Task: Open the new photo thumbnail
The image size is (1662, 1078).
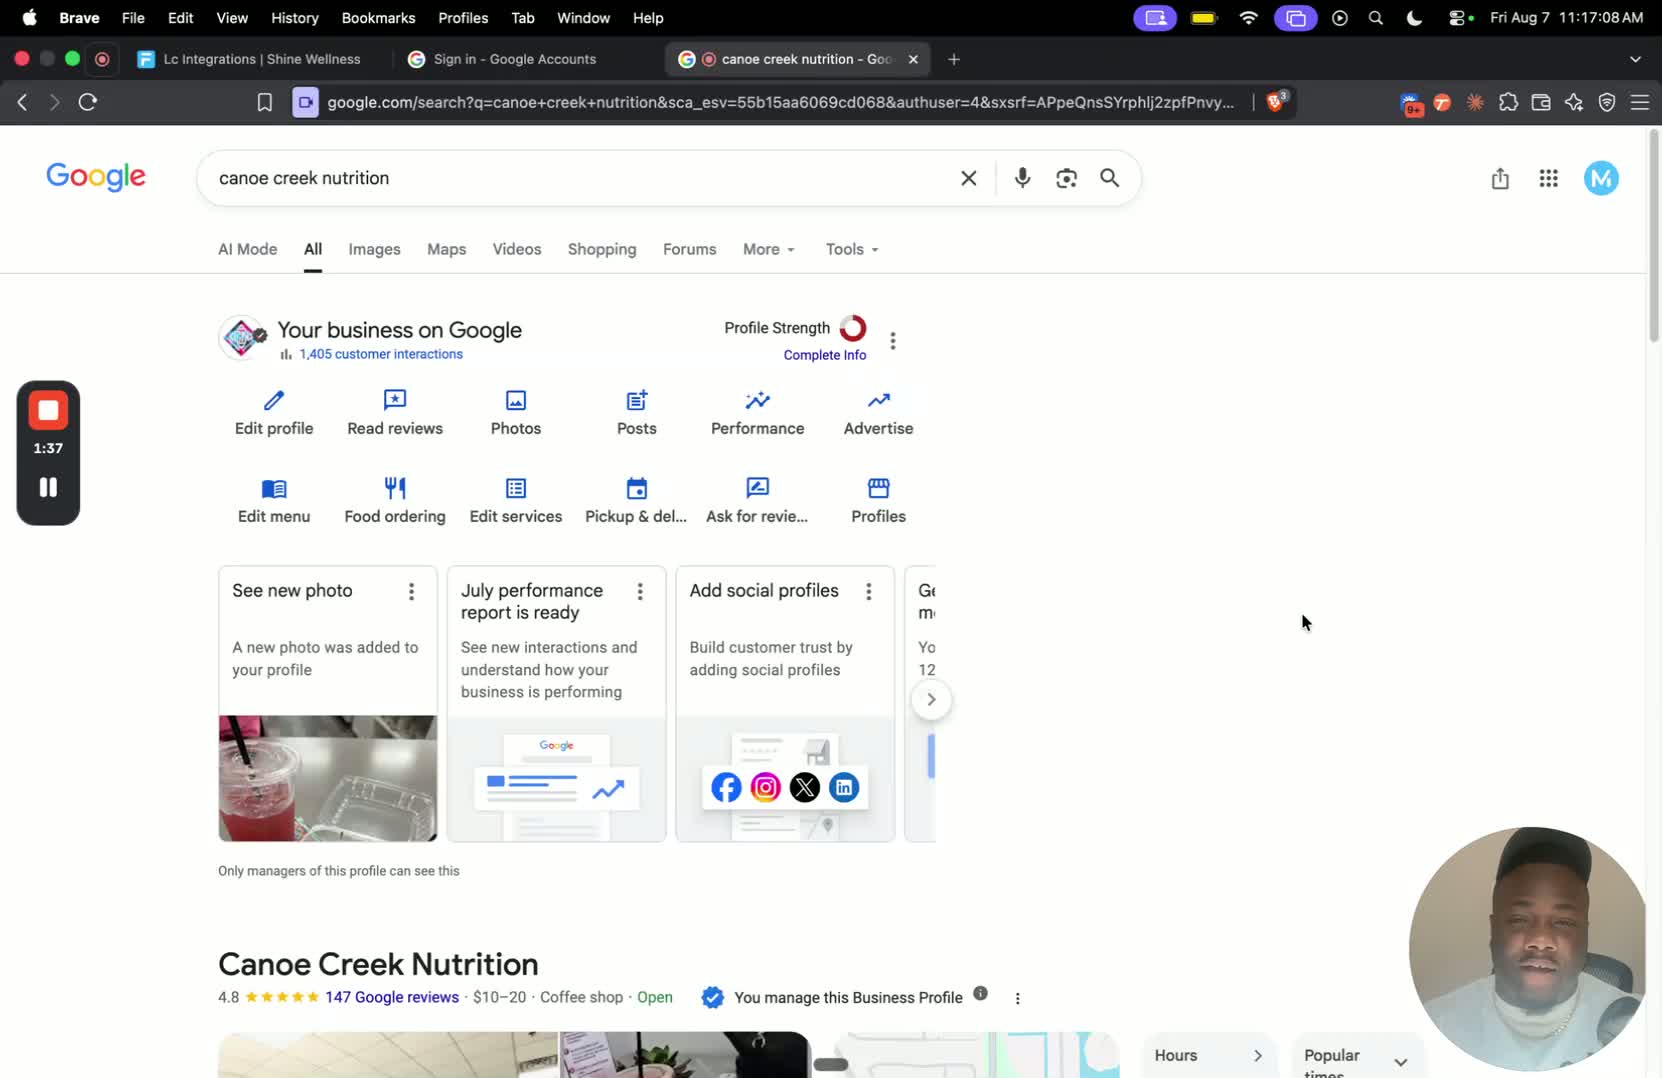Action: coord(328,778)
